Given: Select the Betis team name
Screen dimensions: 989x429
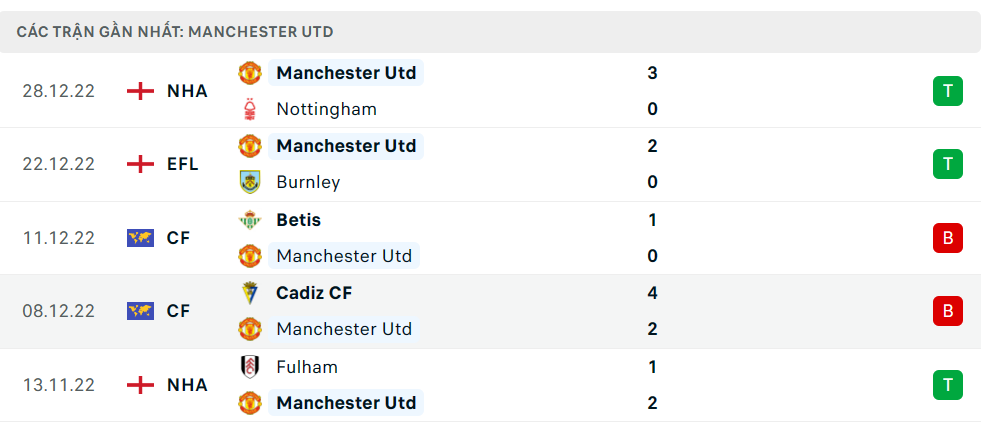Looking at the screenshot, I should pos(298,220).
